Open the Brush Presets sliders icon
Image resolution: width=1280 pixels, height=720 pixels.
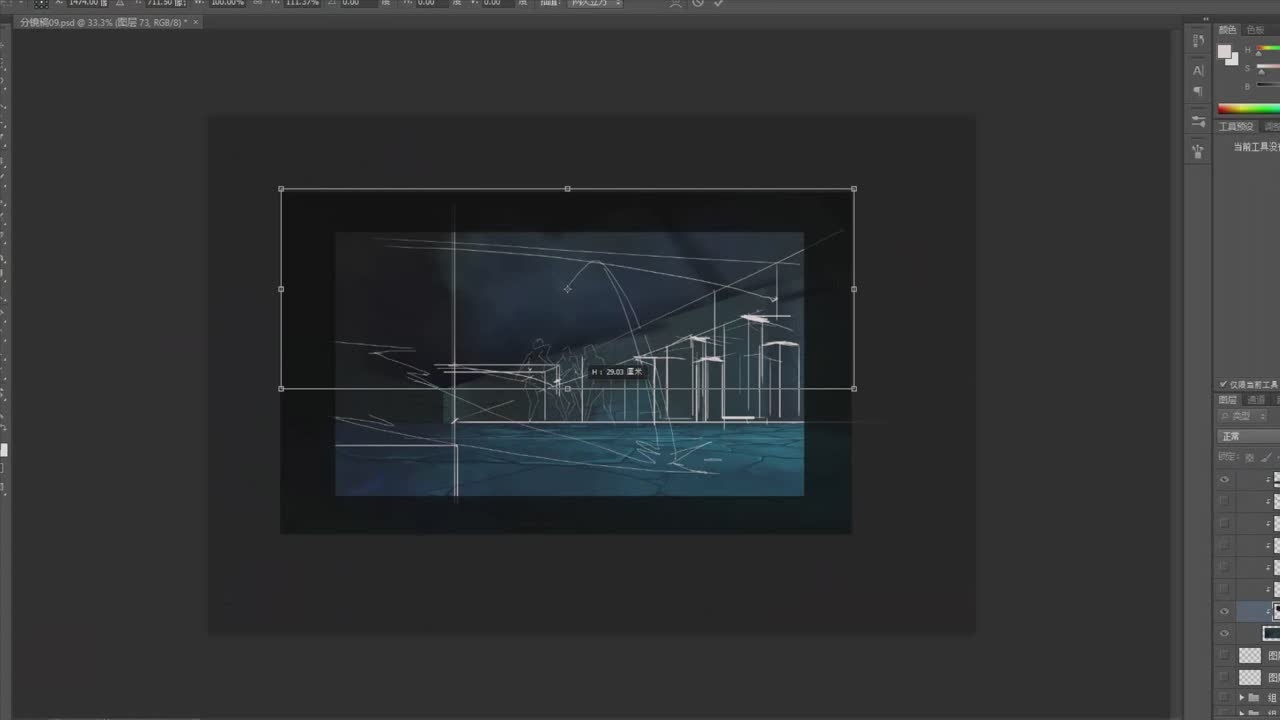click(x=1198, y=121)
